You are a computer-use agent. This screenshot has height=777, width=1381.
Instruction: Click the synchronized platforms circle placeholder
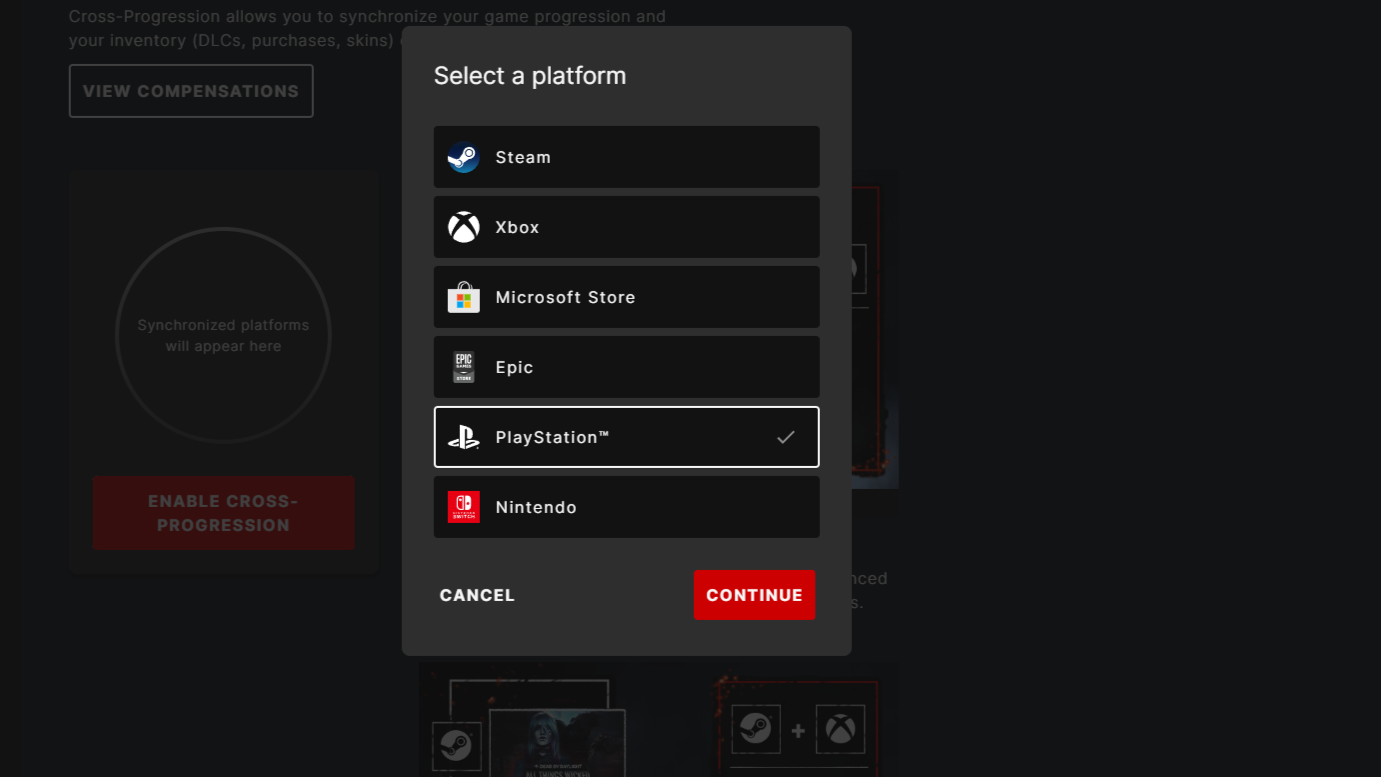(223, 336)
